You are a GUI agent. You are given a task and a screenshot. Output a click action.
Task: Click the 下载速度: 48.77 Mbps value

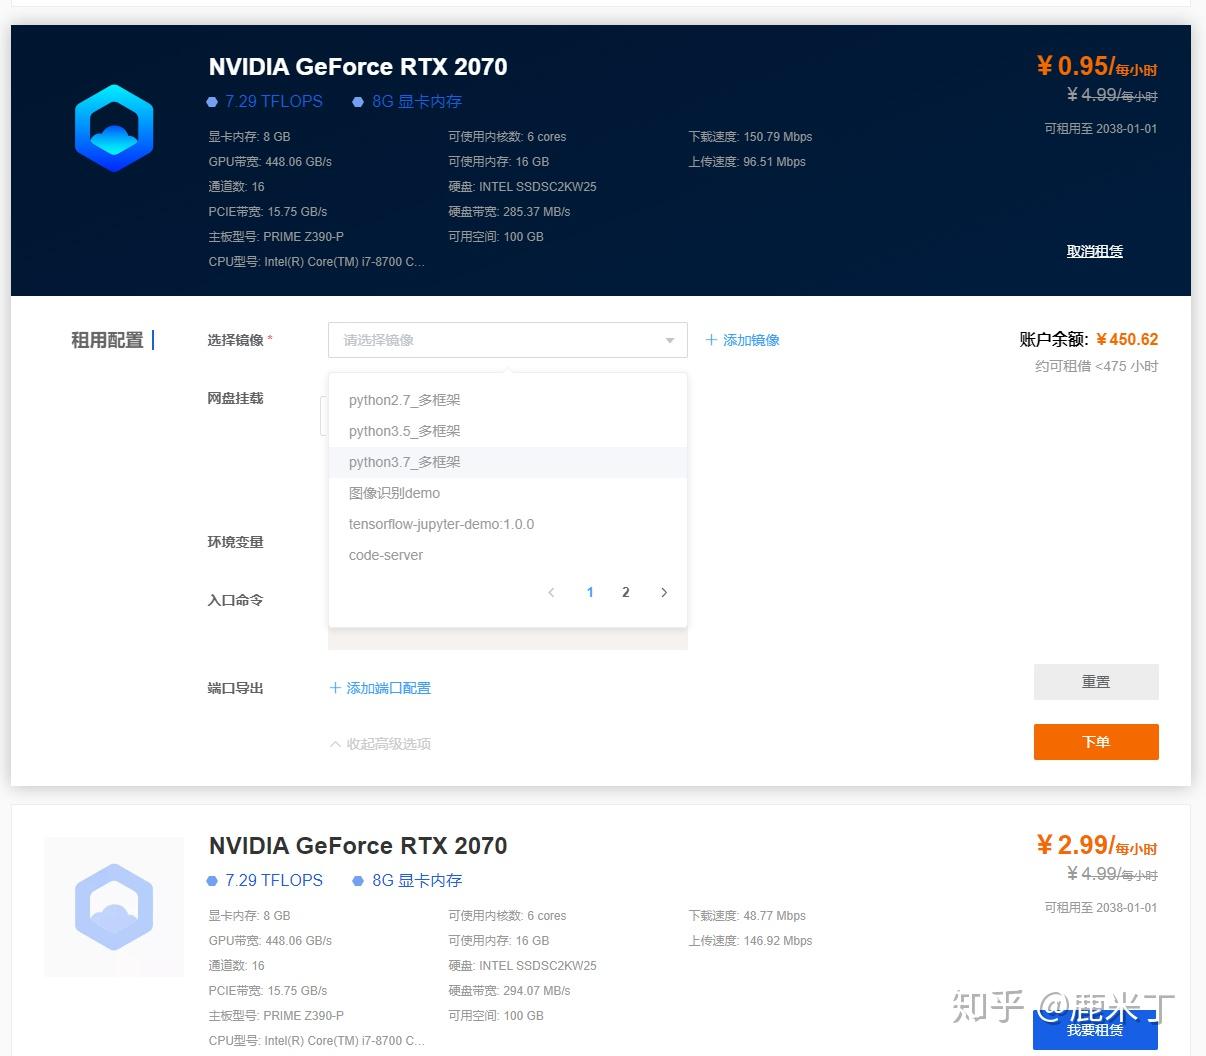click(x=747, y=916)
